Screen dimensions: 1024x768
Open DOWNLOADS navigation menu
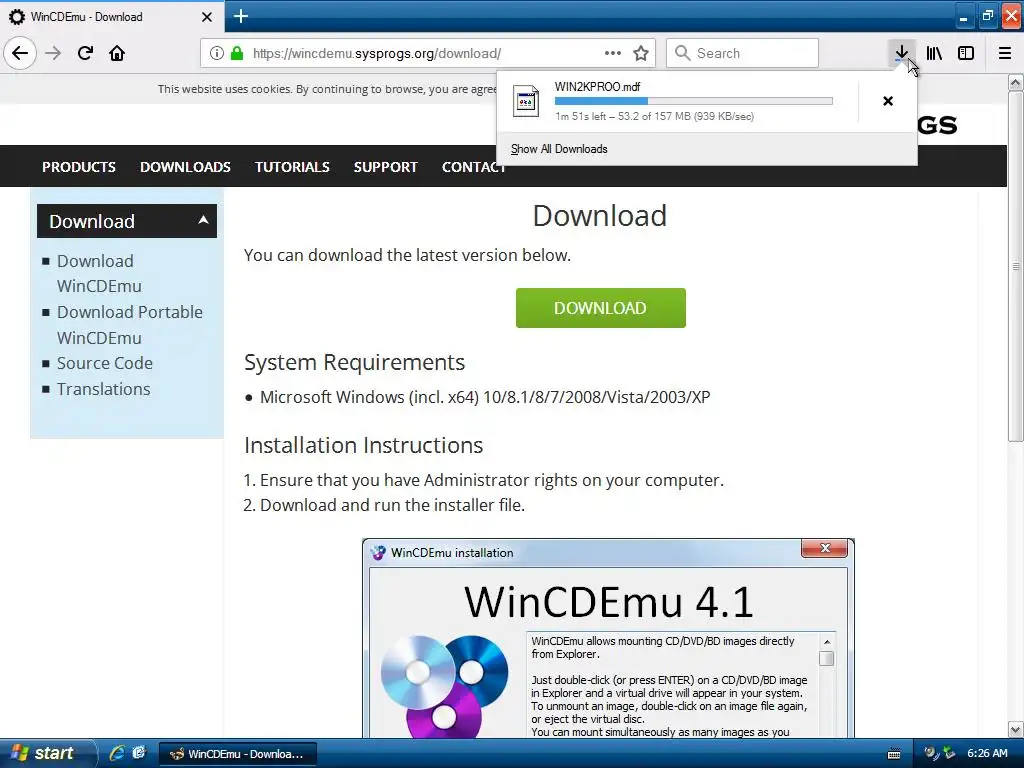tap(185, 167)
